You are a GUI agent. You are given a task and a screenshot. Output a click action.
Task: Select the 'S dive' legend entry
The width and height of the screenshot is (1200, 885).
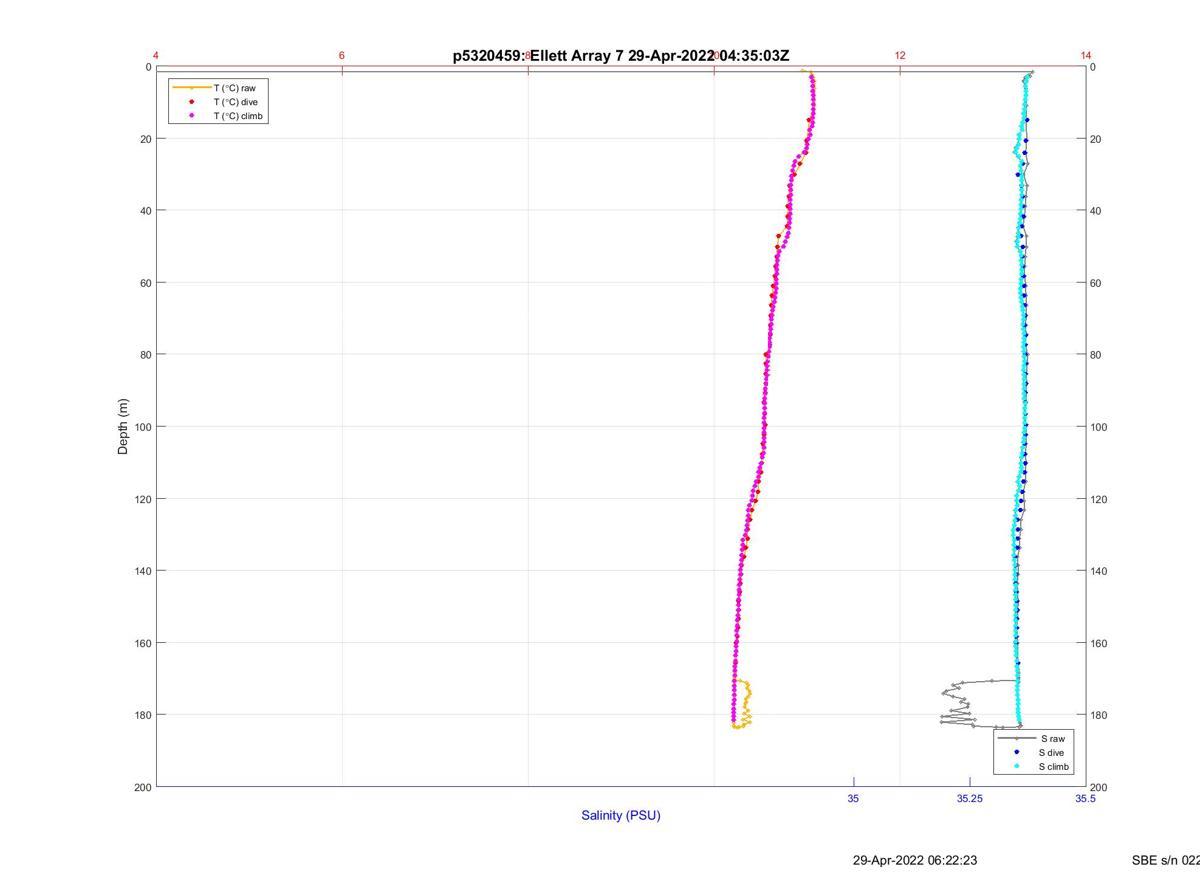pyautogui.click(x=1052, y=752)
